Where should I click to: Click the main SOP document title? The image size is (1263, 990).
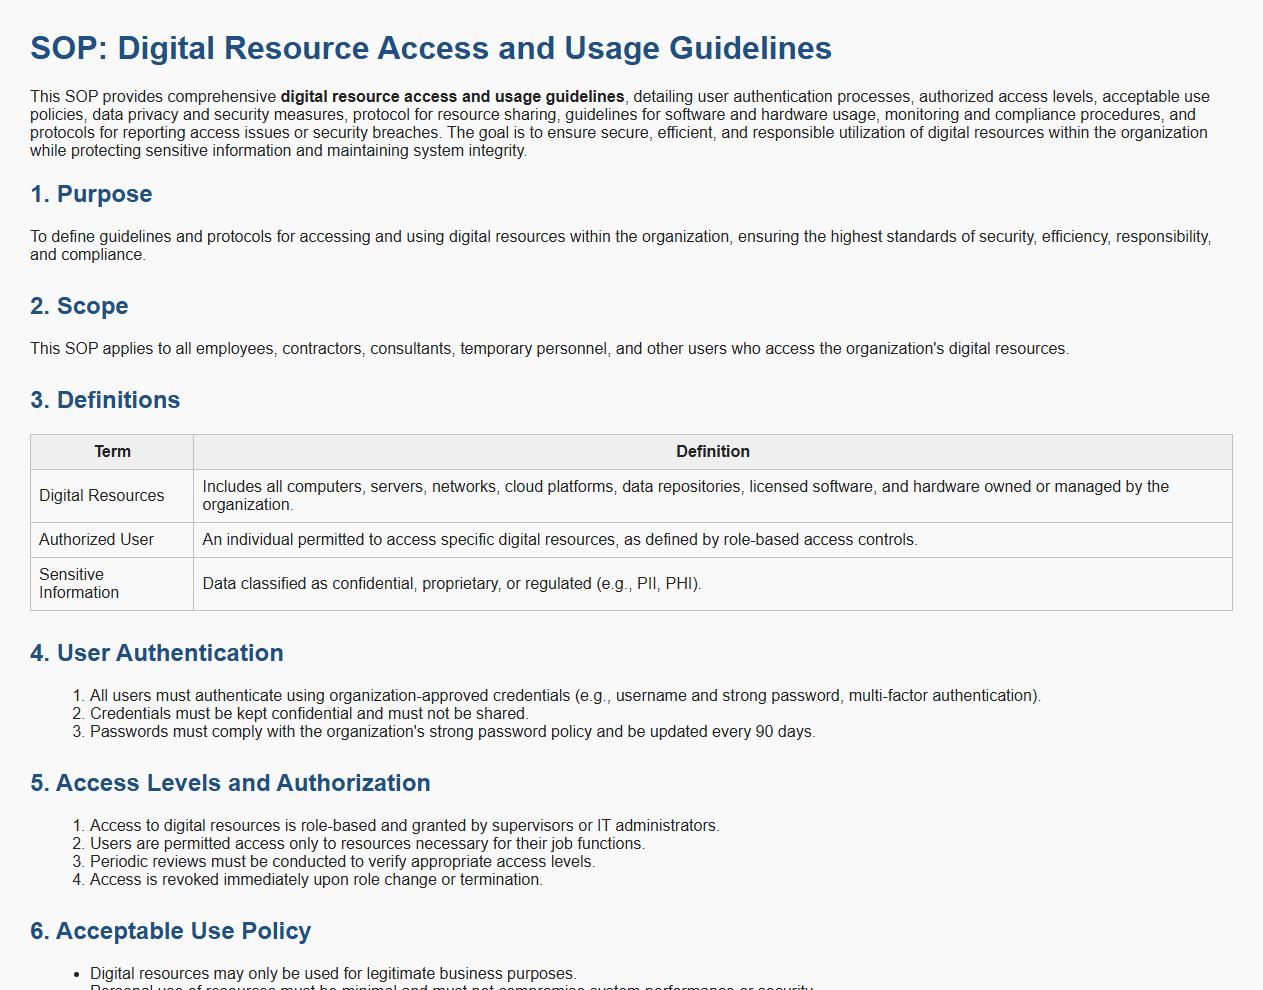coord(430,48)
